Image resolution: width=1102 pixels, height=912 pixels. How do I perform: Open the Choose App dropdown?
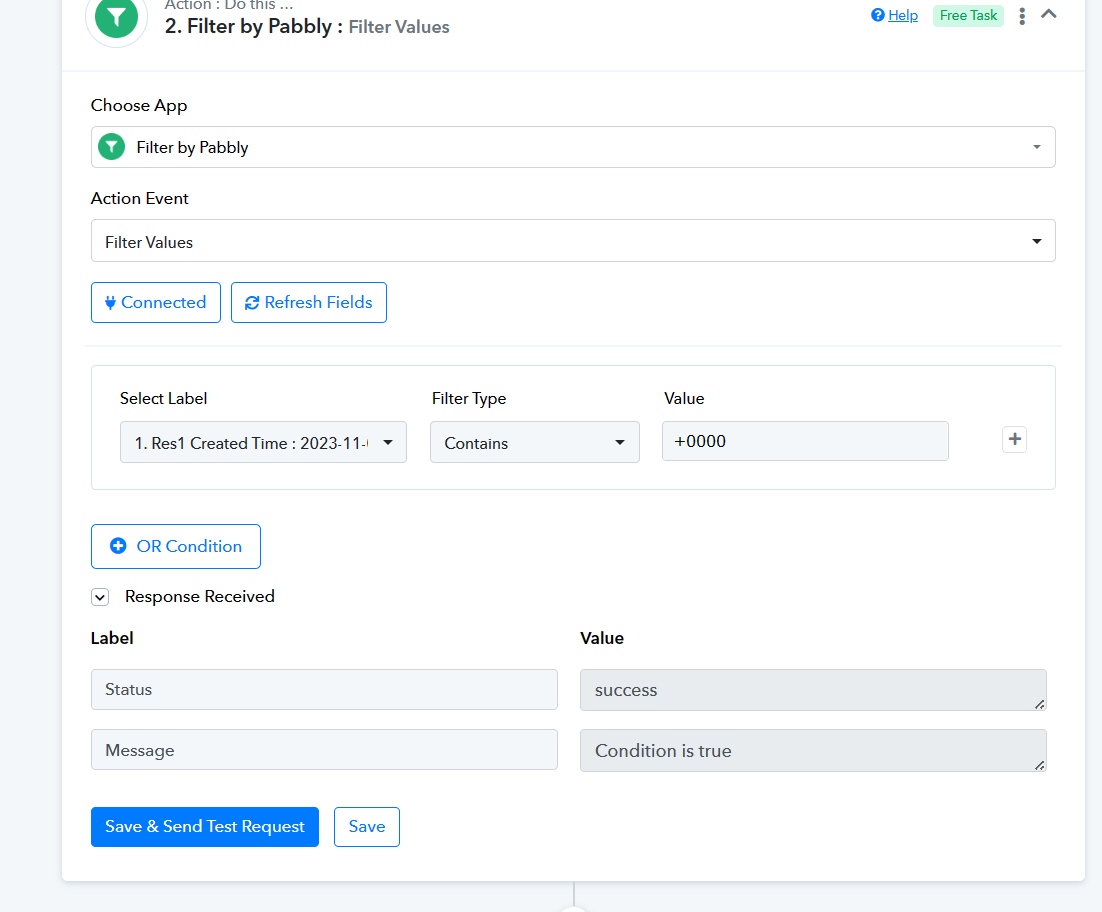click(x=573, y=147)
